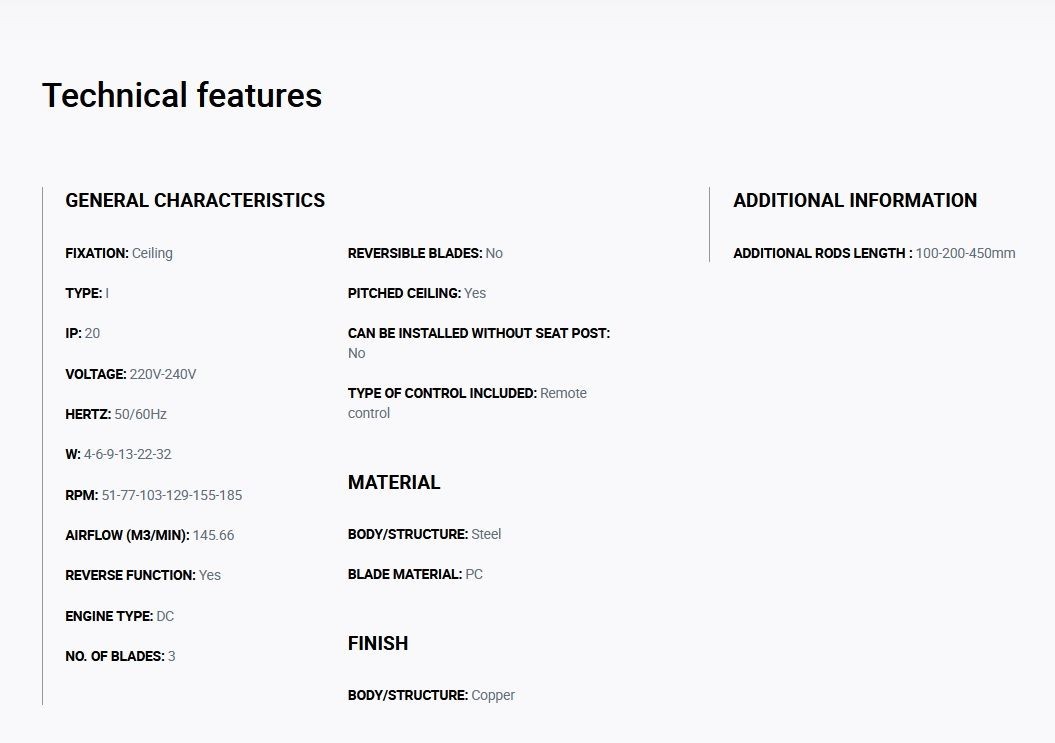This screenshot has width=1055, height=743.
Task: Click the NO. OF BLADES: 3 line
Action: [x=120, y=656]
